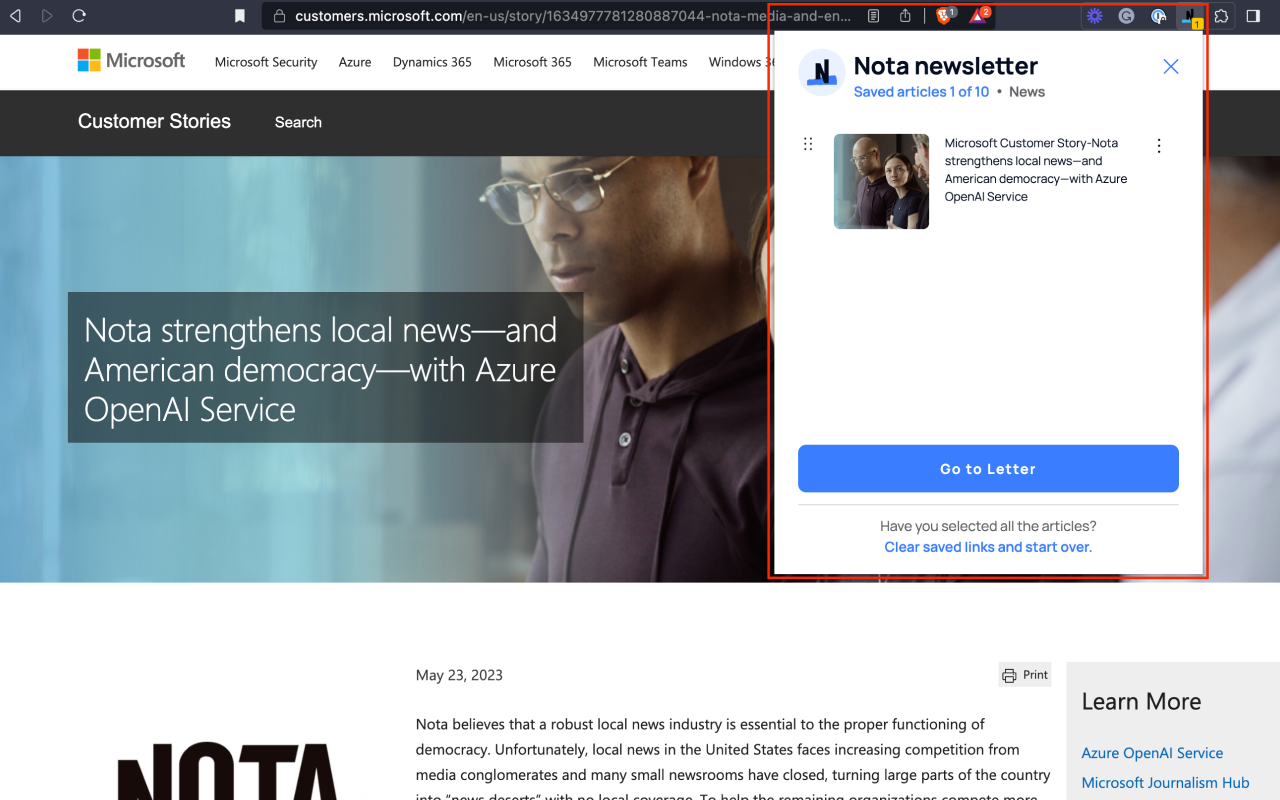
Task: Open the Dynamics 365 dropdown menu
Action: [432, 62]
